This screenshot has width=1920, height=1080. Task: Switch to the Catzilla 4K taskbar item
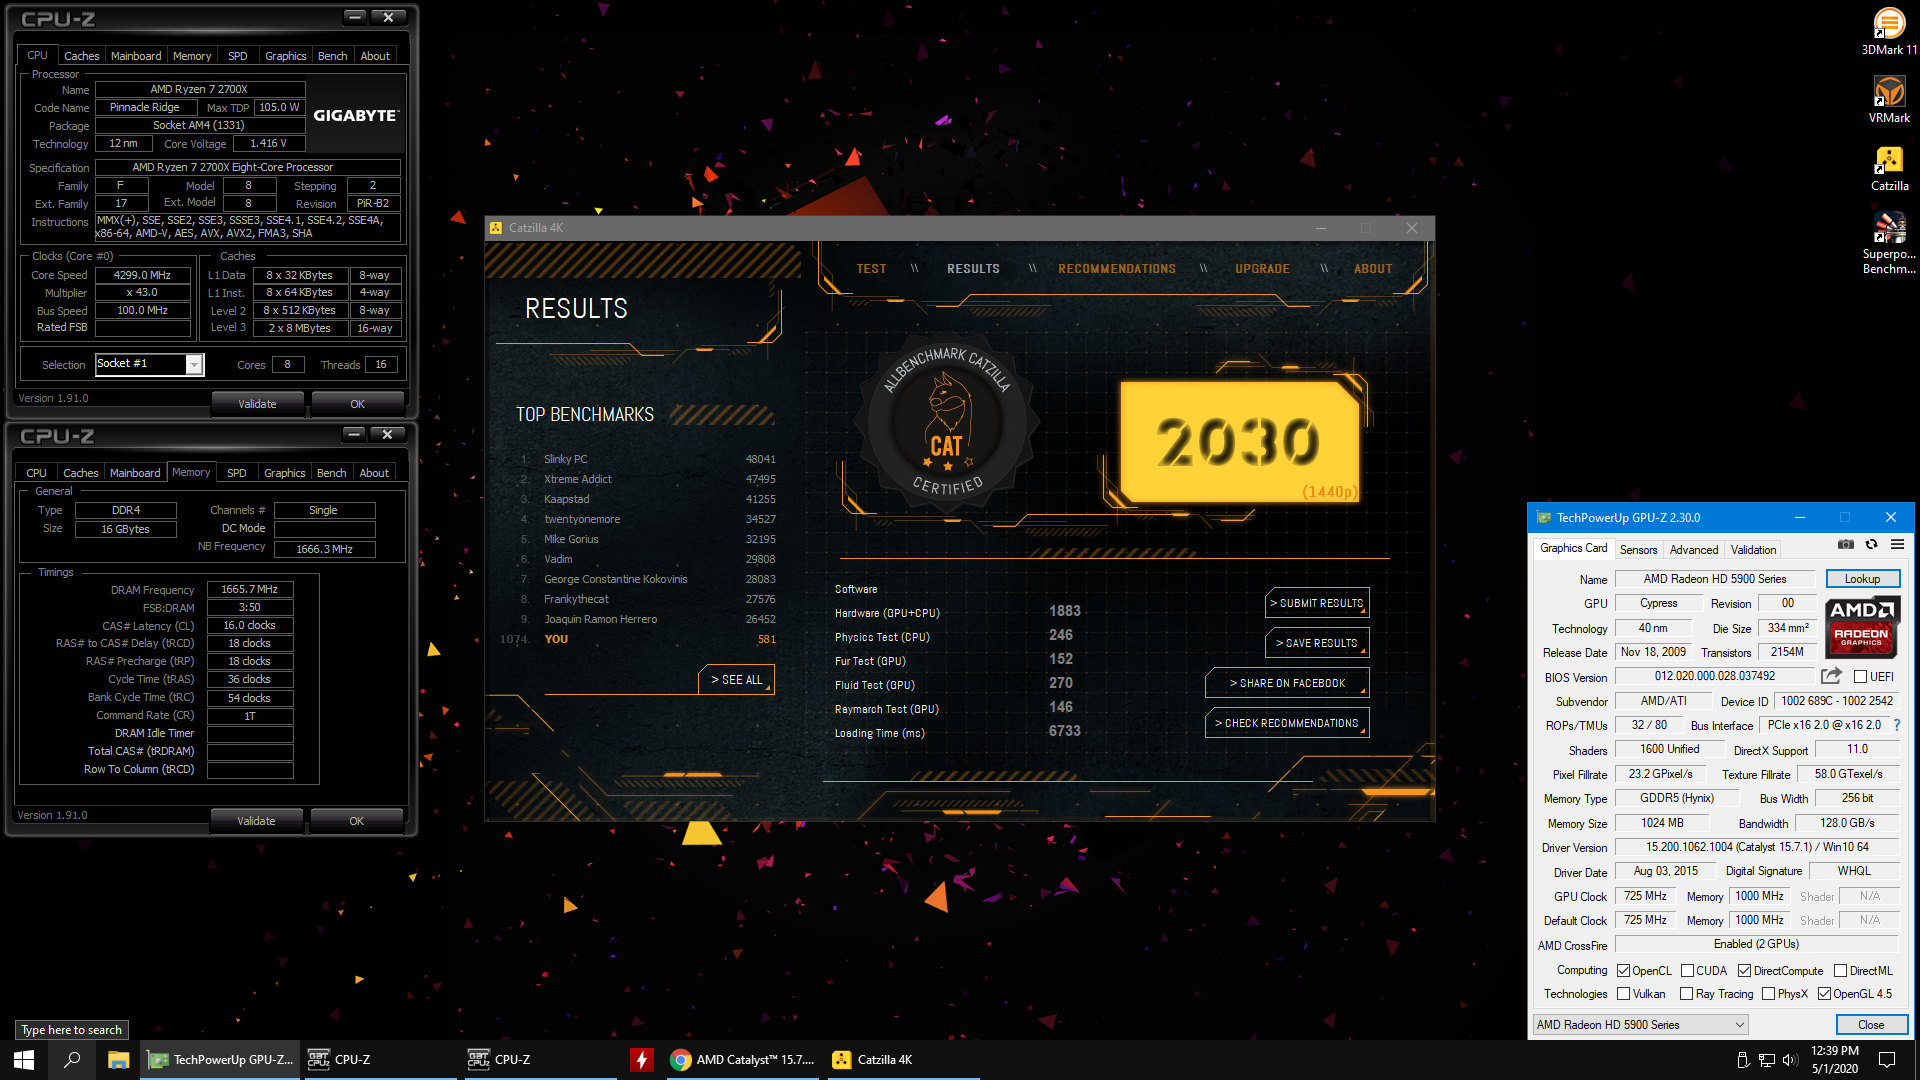pos(903,1060)
